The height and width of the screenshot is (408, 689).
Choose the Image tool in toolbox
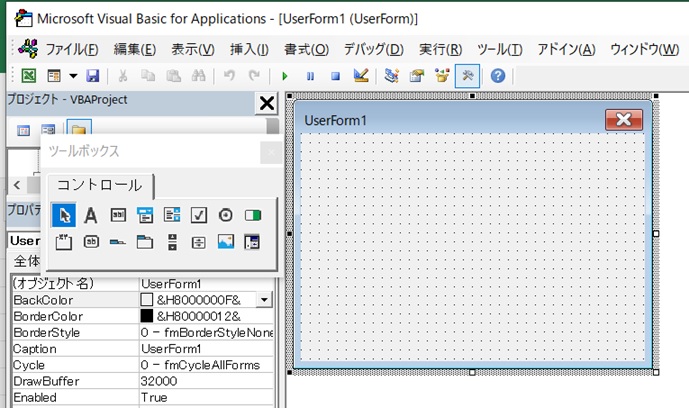click(x=226, y=241)
